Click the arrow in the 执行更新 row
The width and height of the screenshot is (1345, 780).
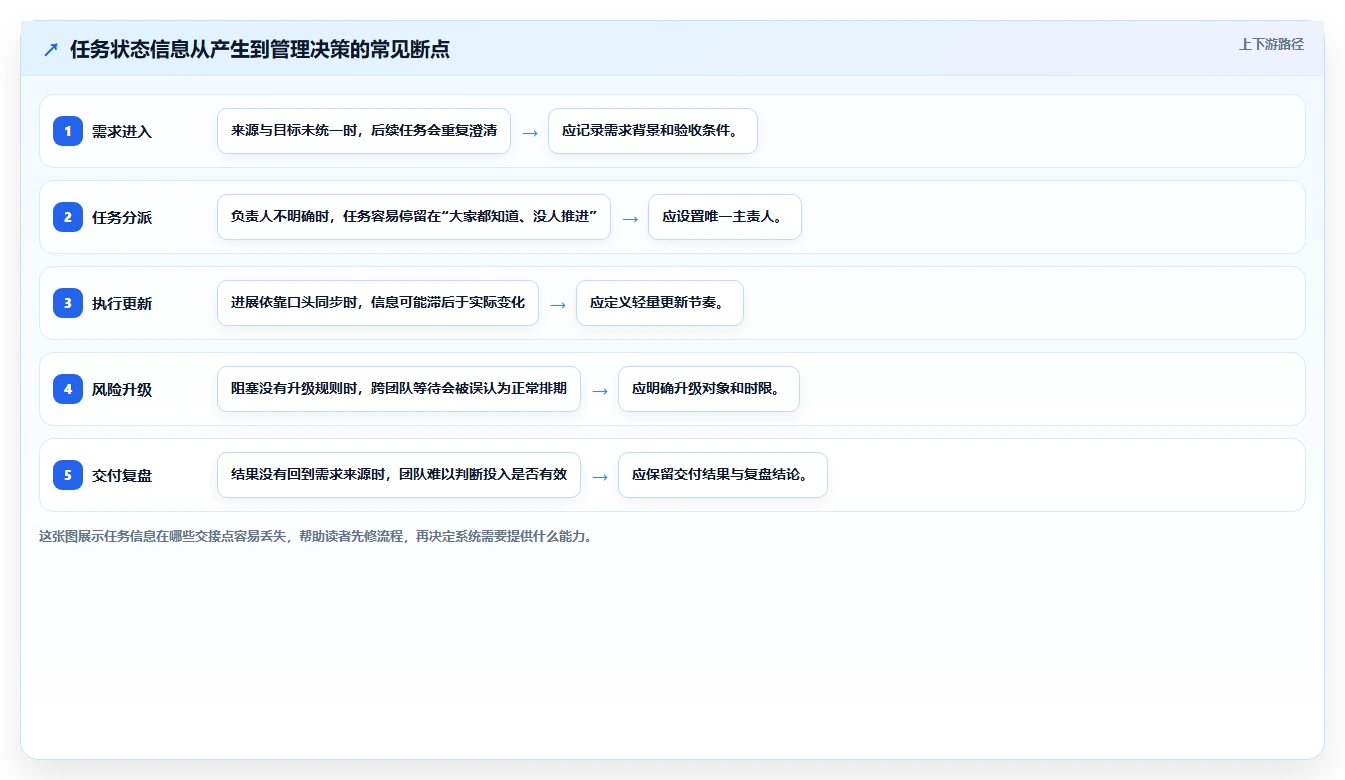[x=558, y=304]
